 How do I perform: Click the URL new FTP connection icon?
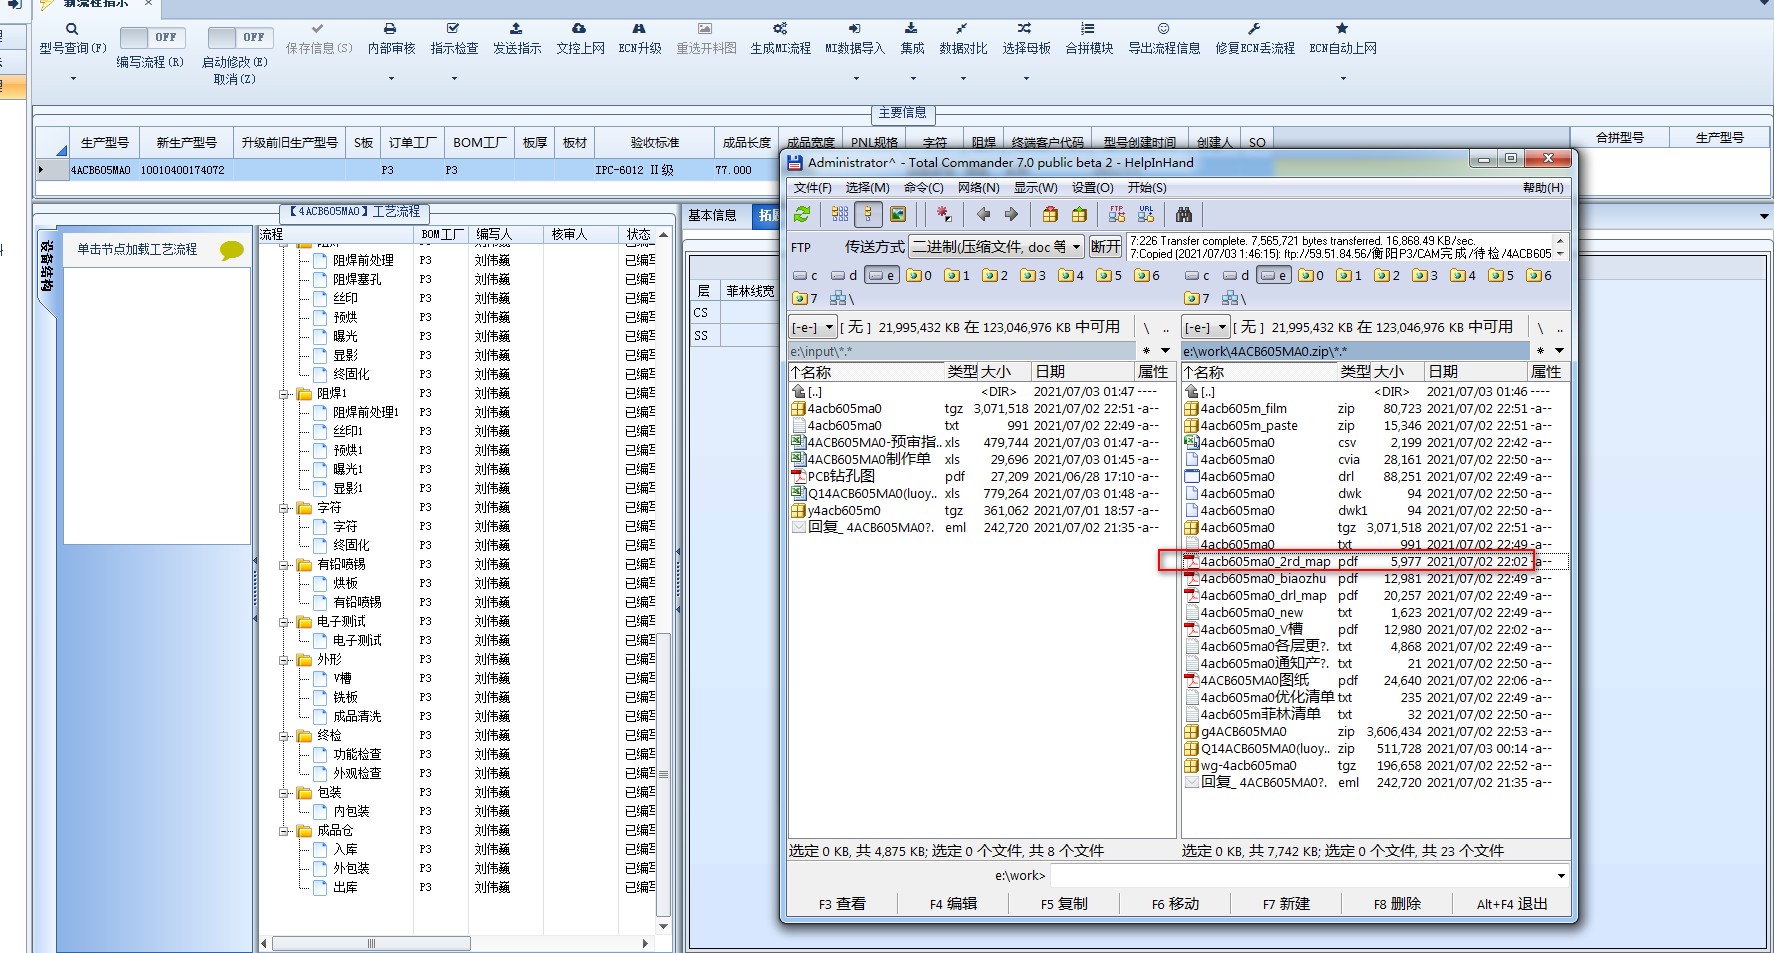click(1146, 214)
